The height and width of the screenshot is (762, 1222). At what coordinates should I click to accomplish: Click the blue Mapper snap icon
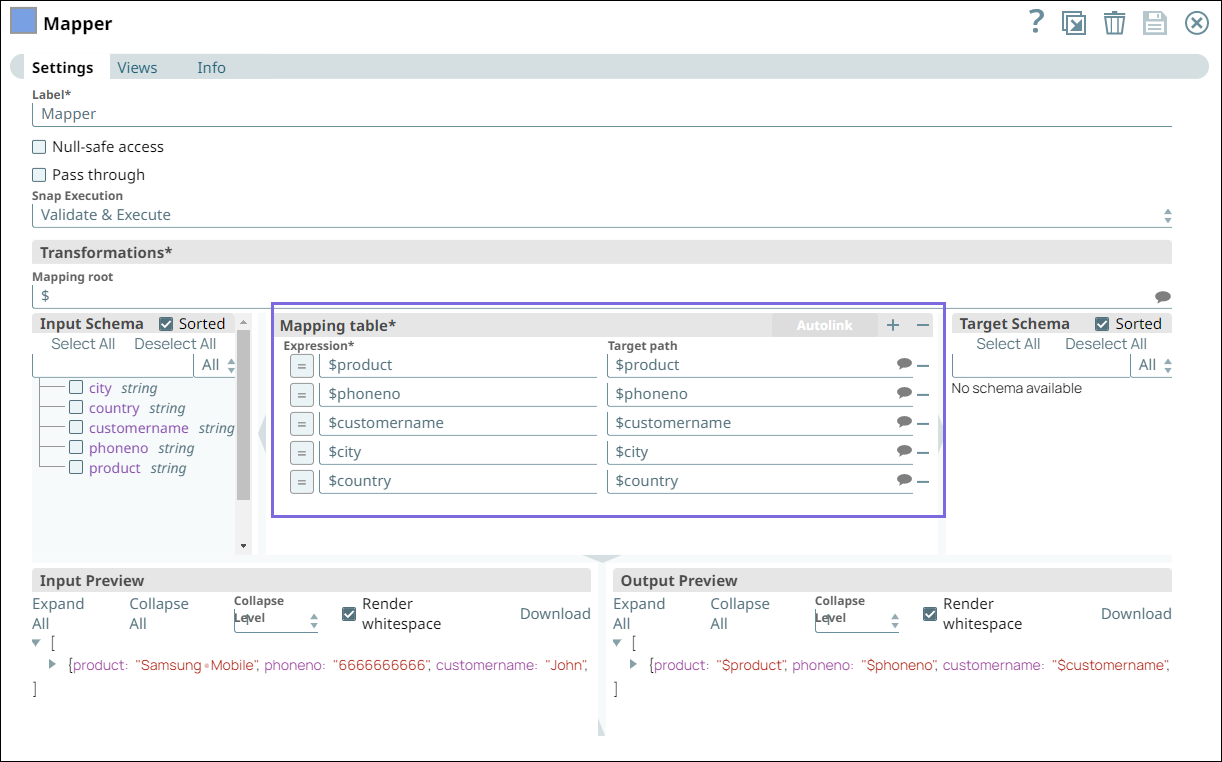click(23, 22)
